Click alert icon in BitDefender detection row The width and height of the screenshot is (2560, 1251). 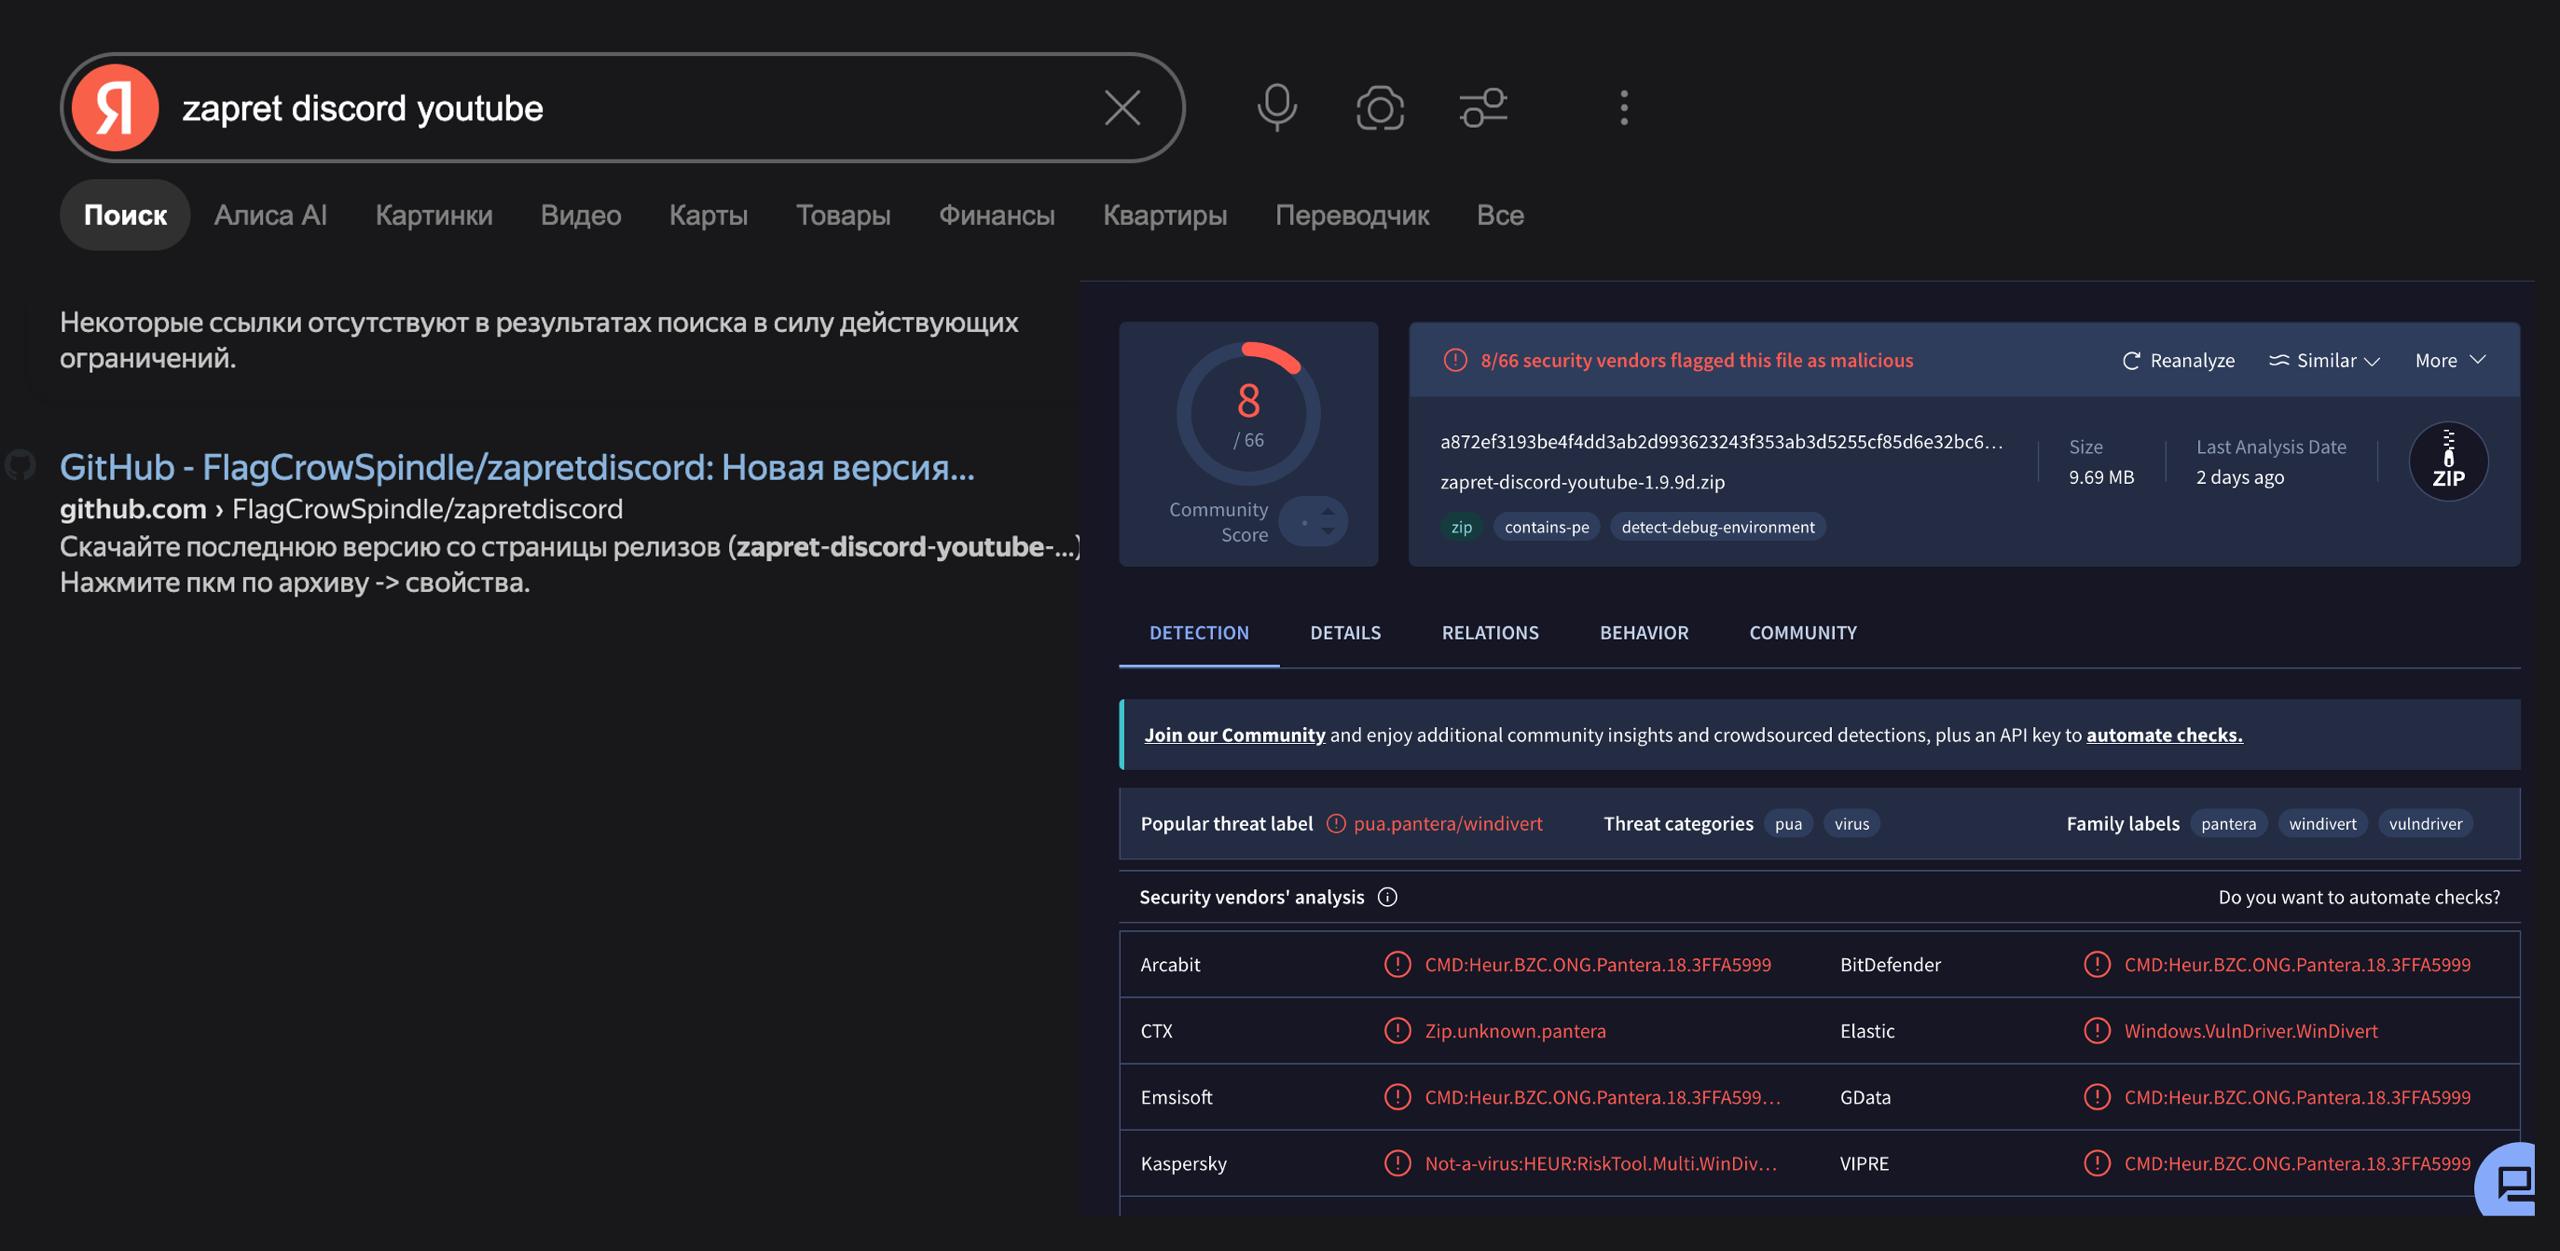[2097, 964]
